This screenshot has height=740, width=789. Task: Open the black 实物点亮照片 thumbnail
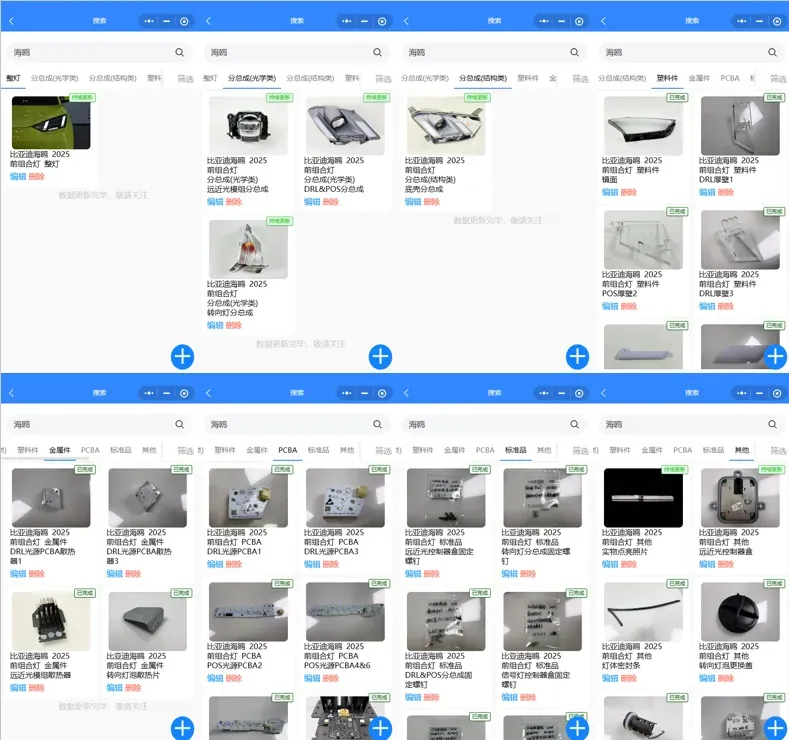[643, 498]
